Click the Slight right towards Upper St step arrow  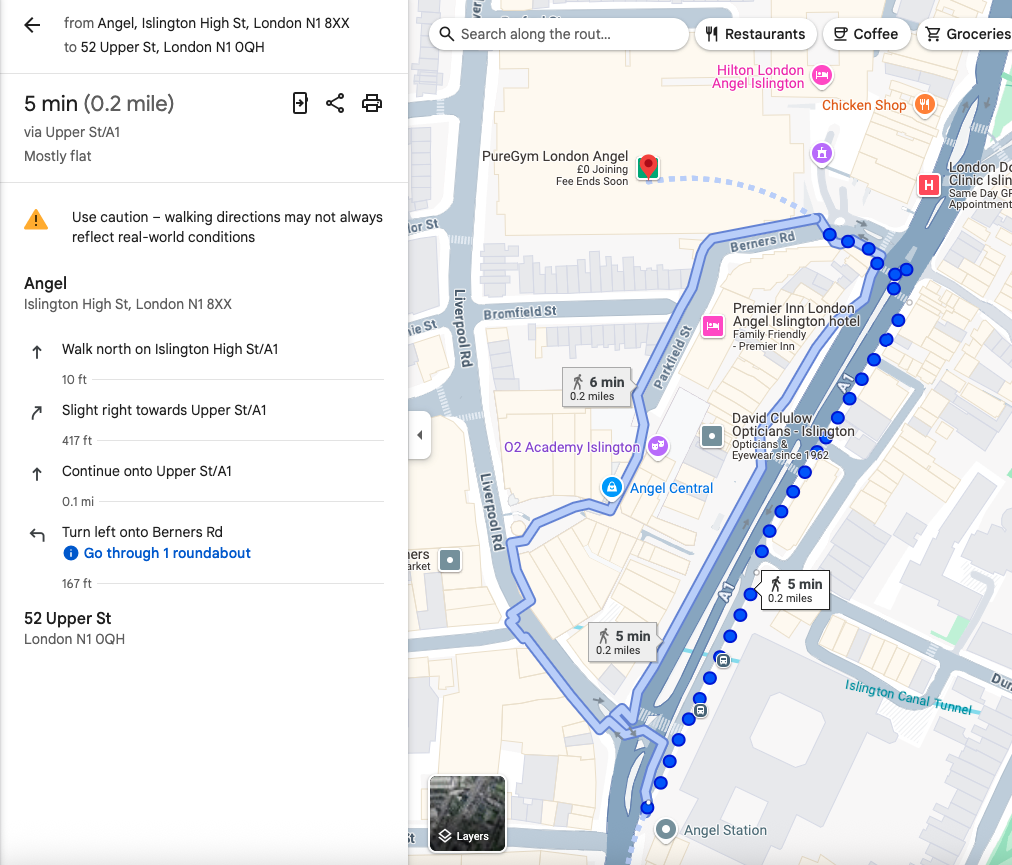click(37, 412)
